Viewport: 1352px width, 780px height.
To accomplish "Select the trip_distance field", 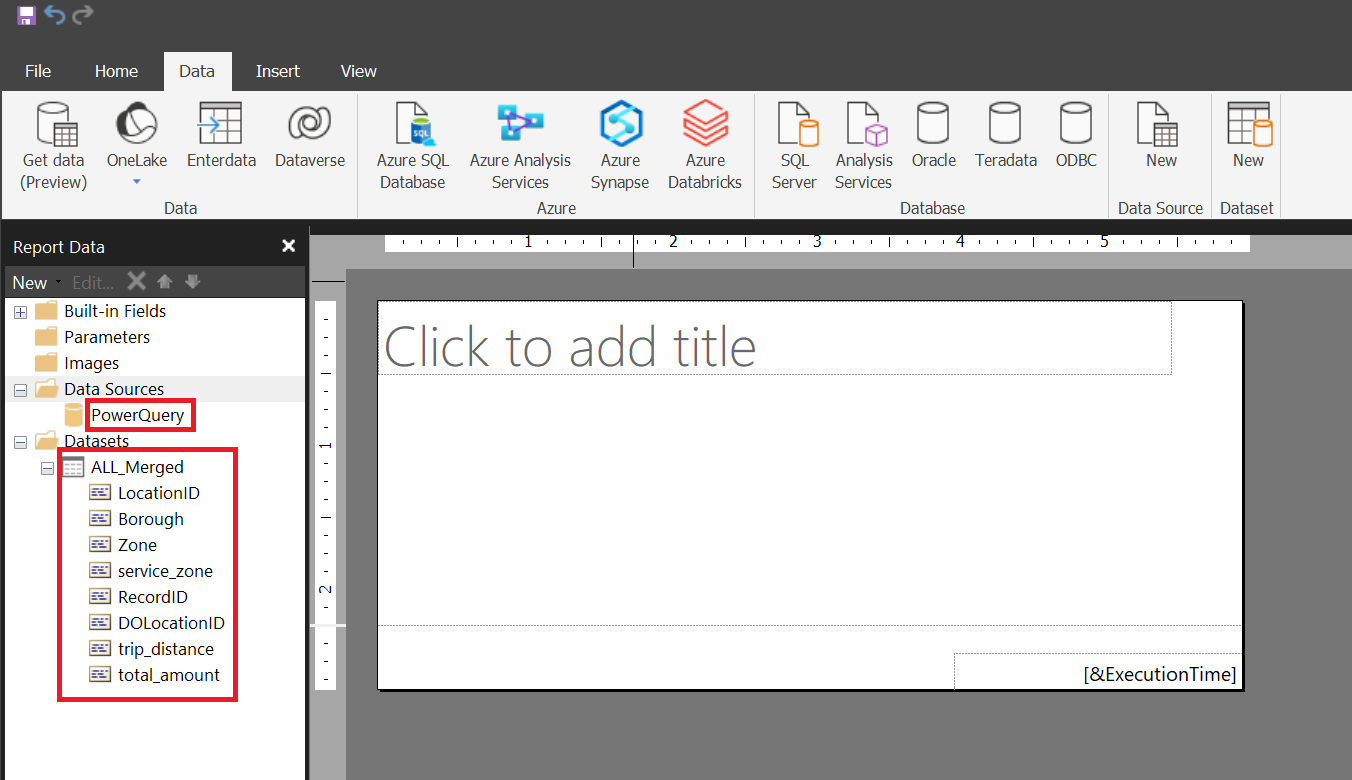I will click(166, 649).
